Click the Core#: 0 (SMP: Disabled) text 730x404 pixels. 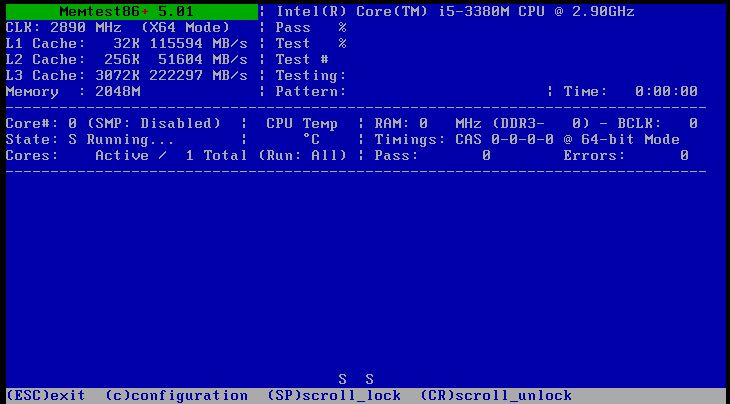coord(113,123)
